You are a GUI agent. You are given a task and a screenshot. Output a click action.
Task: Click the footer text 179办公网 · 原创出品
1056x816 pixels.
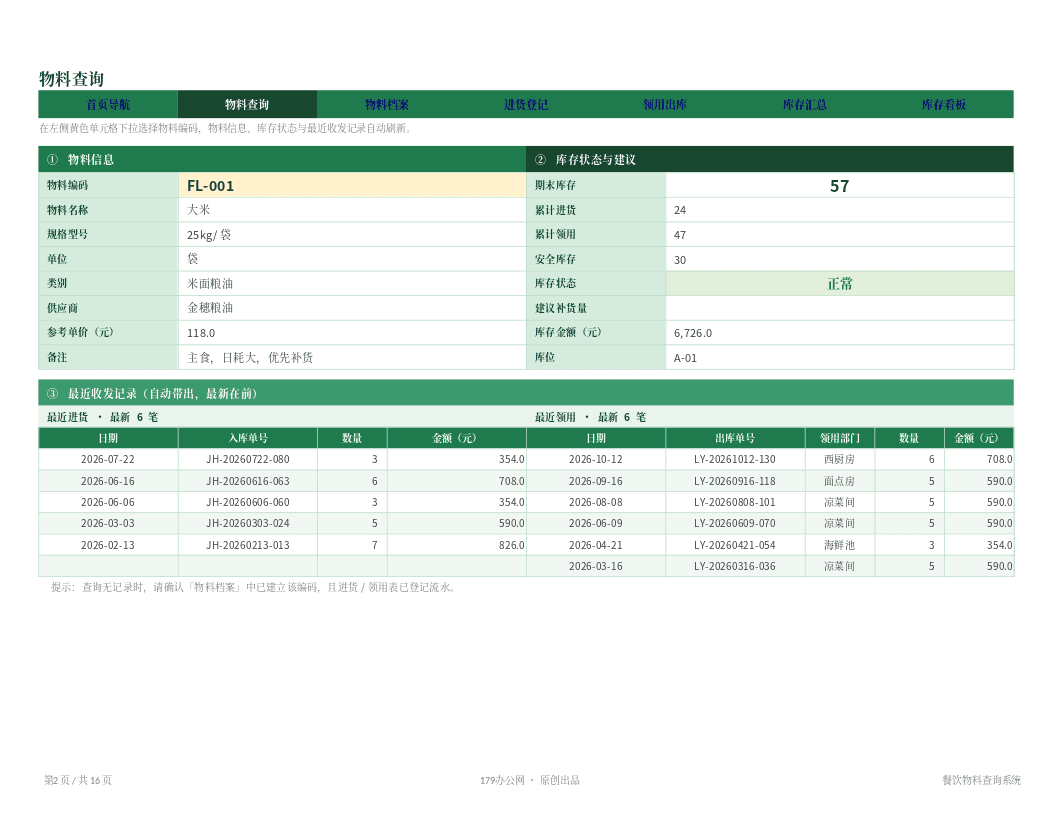(x=530, y=780)
